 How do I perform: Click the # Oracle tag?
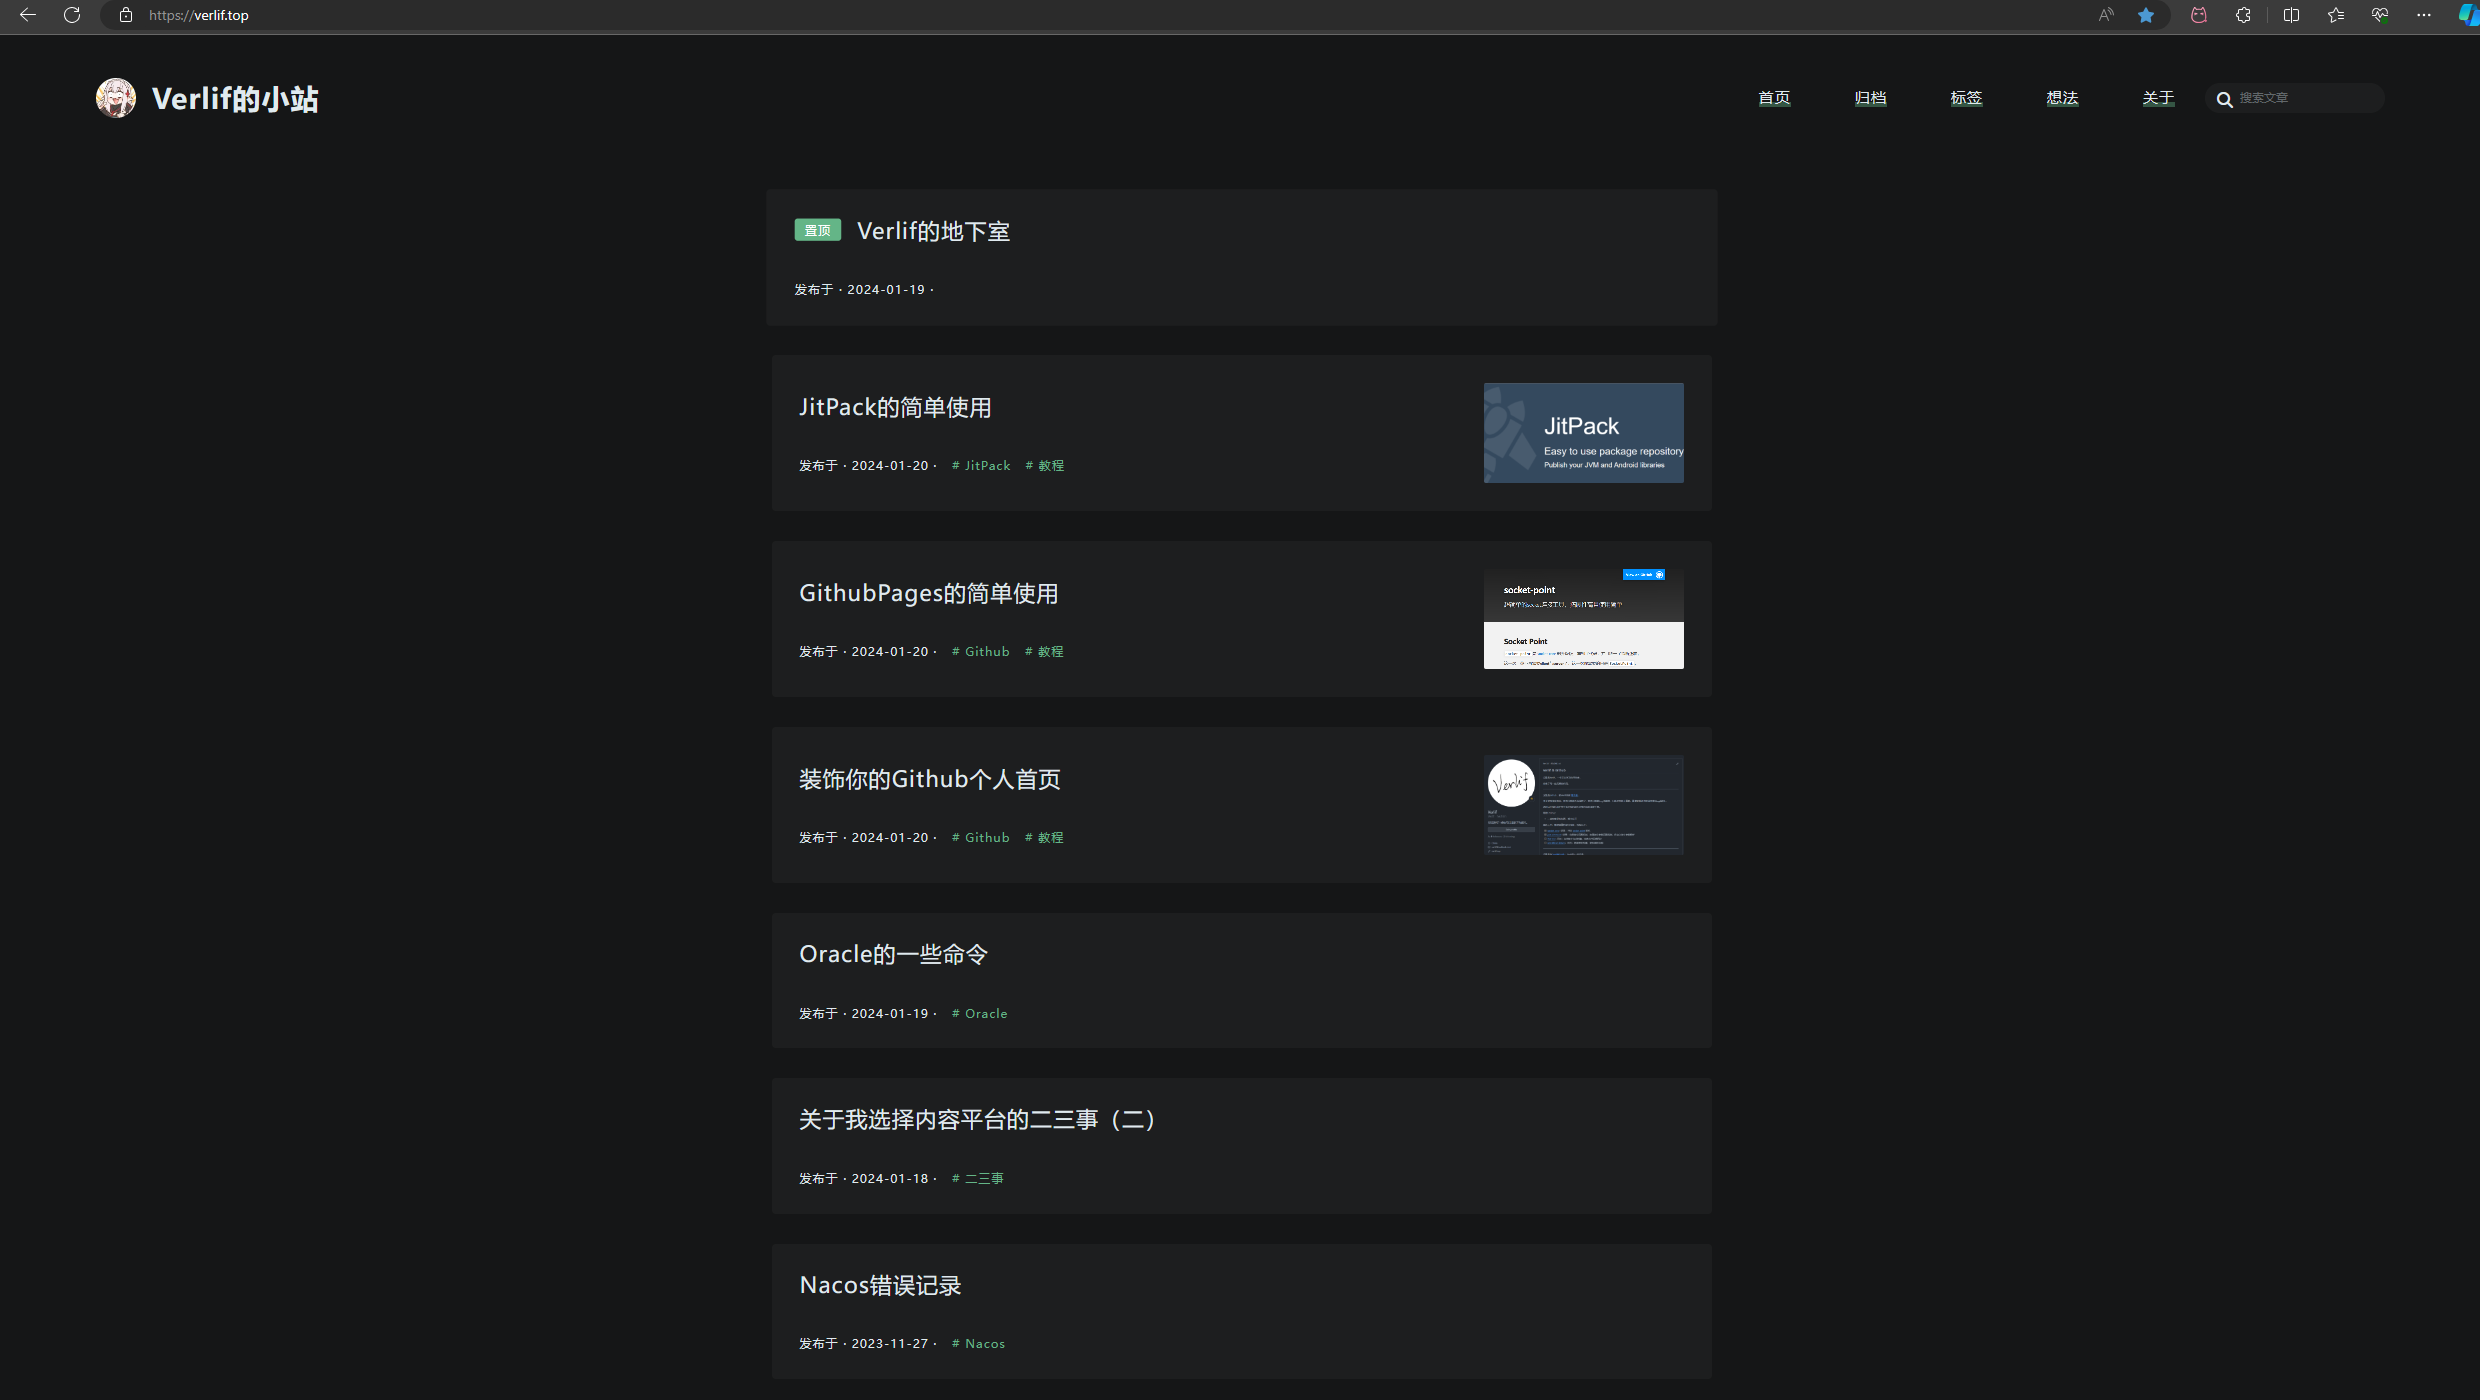(980, 1014)
